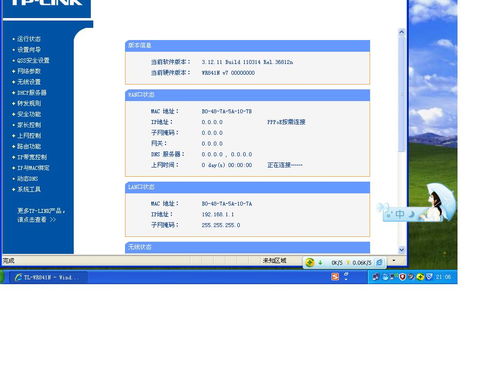The width and height of the screenshot is (500, 375).
Task: Click the LAN口状态 section header
Action: pos(247,187)
